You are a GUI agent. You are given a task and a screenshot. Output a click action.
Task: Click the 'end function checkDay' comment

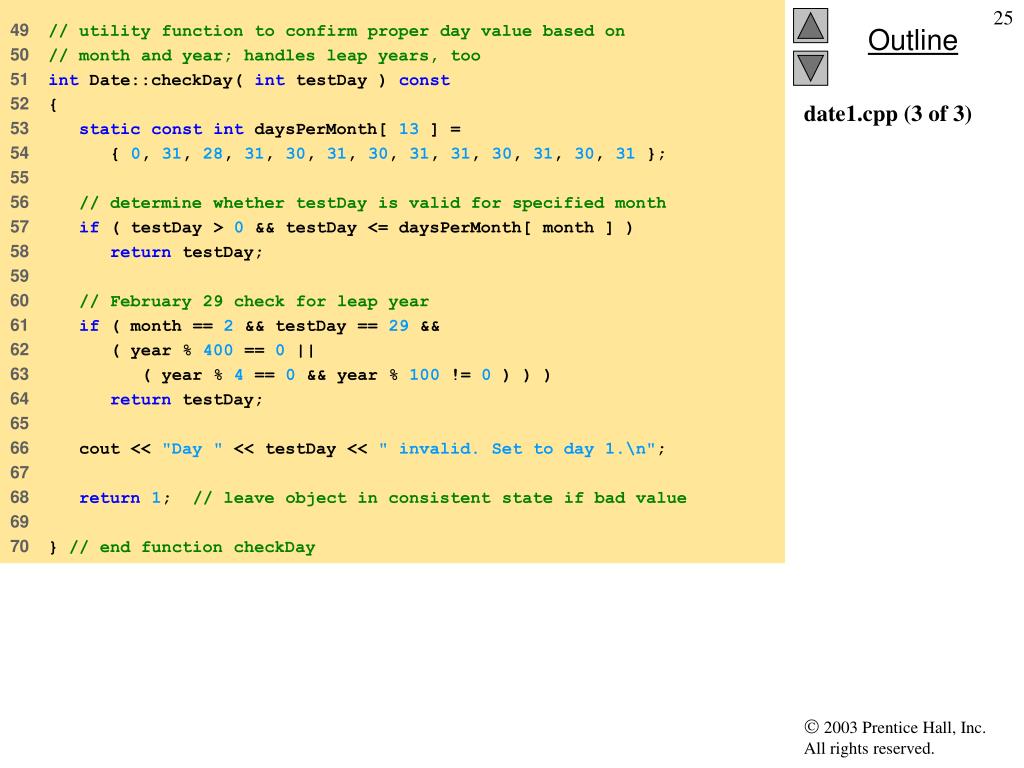192,547
